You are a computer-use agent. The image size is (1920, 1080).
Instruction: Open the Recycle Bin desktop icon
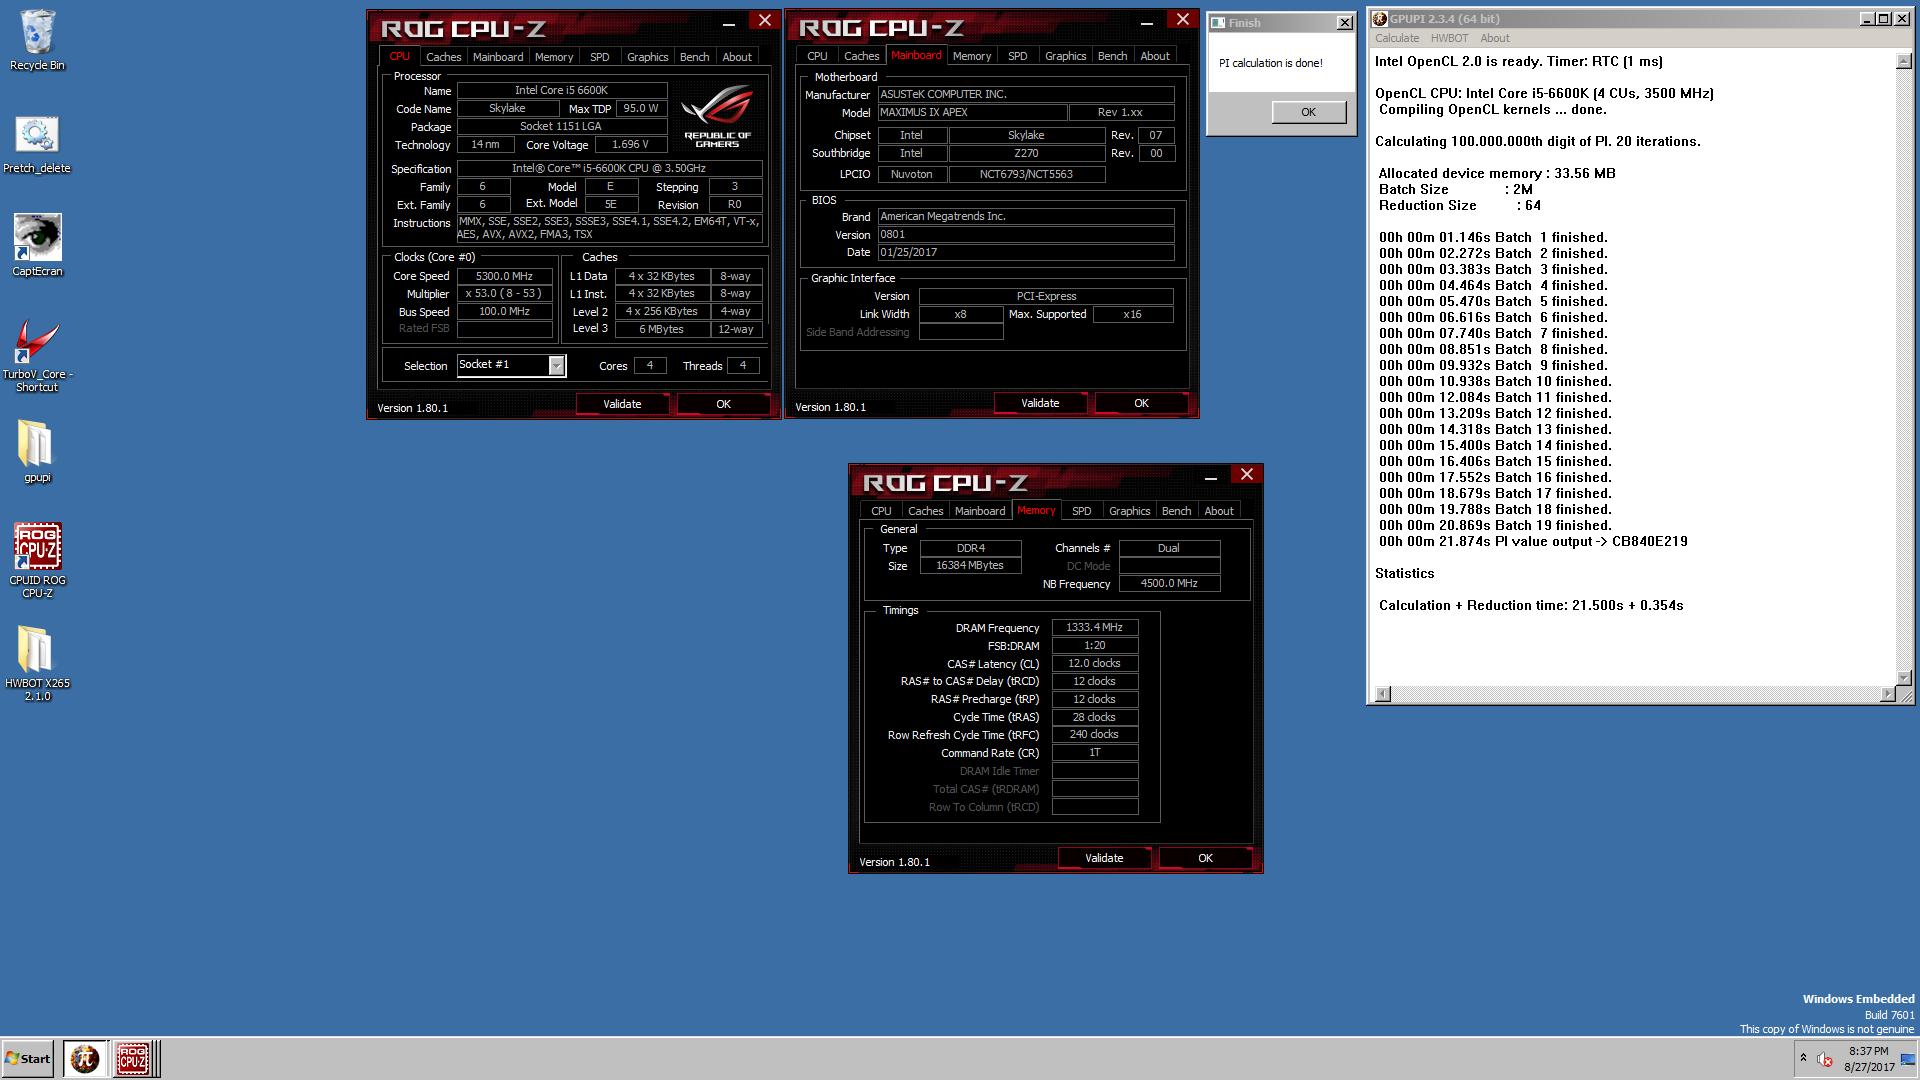coord(37,40)
